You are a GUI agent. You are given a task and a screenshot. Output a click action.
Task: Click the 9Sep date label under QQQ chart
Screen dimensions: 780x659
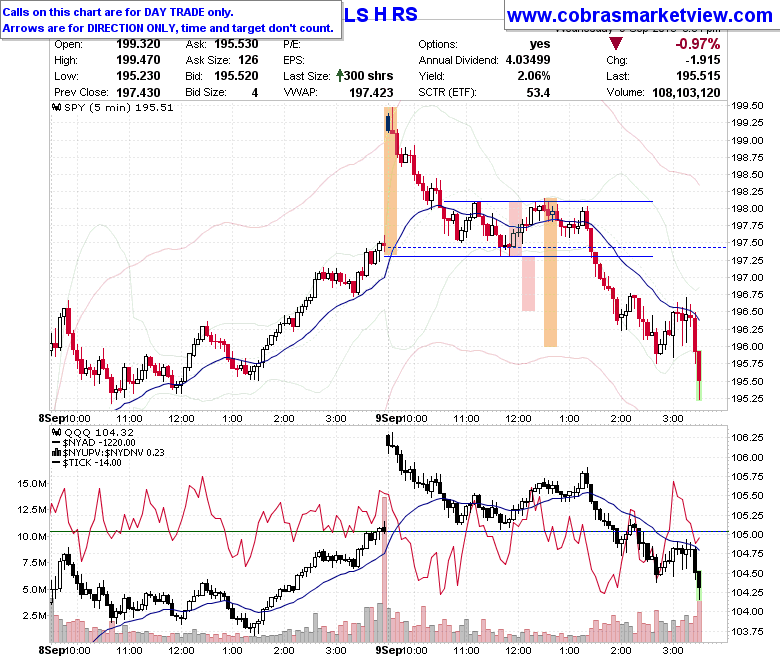pyautogui.click(x=388, y=650)
